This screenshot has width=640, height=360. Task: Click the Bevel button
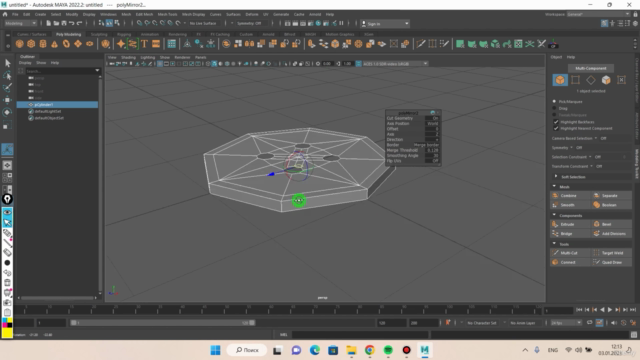[x=612, y=224]
